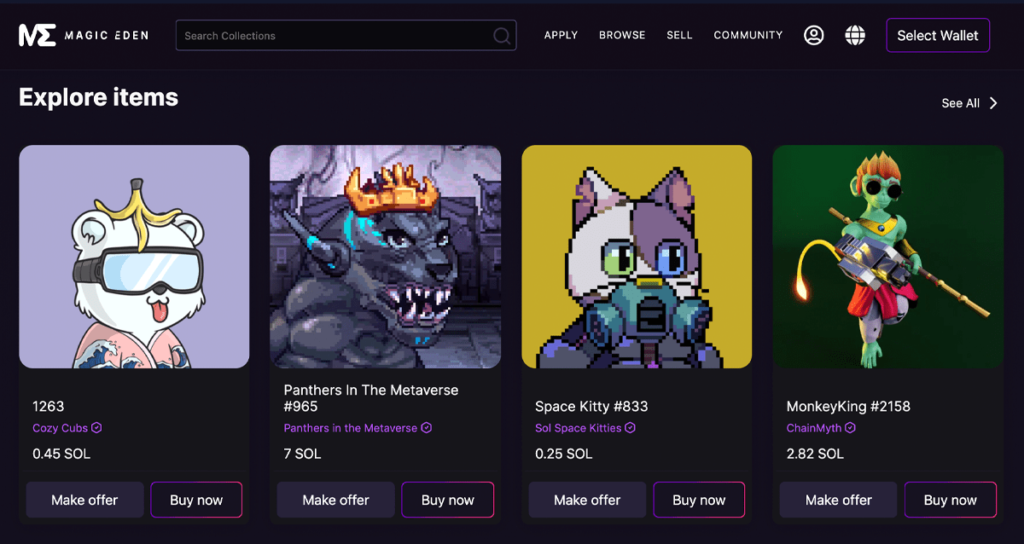Buy now the Space Kitty #833
This screenshot has height=544, width=1024.
point(699,500)
